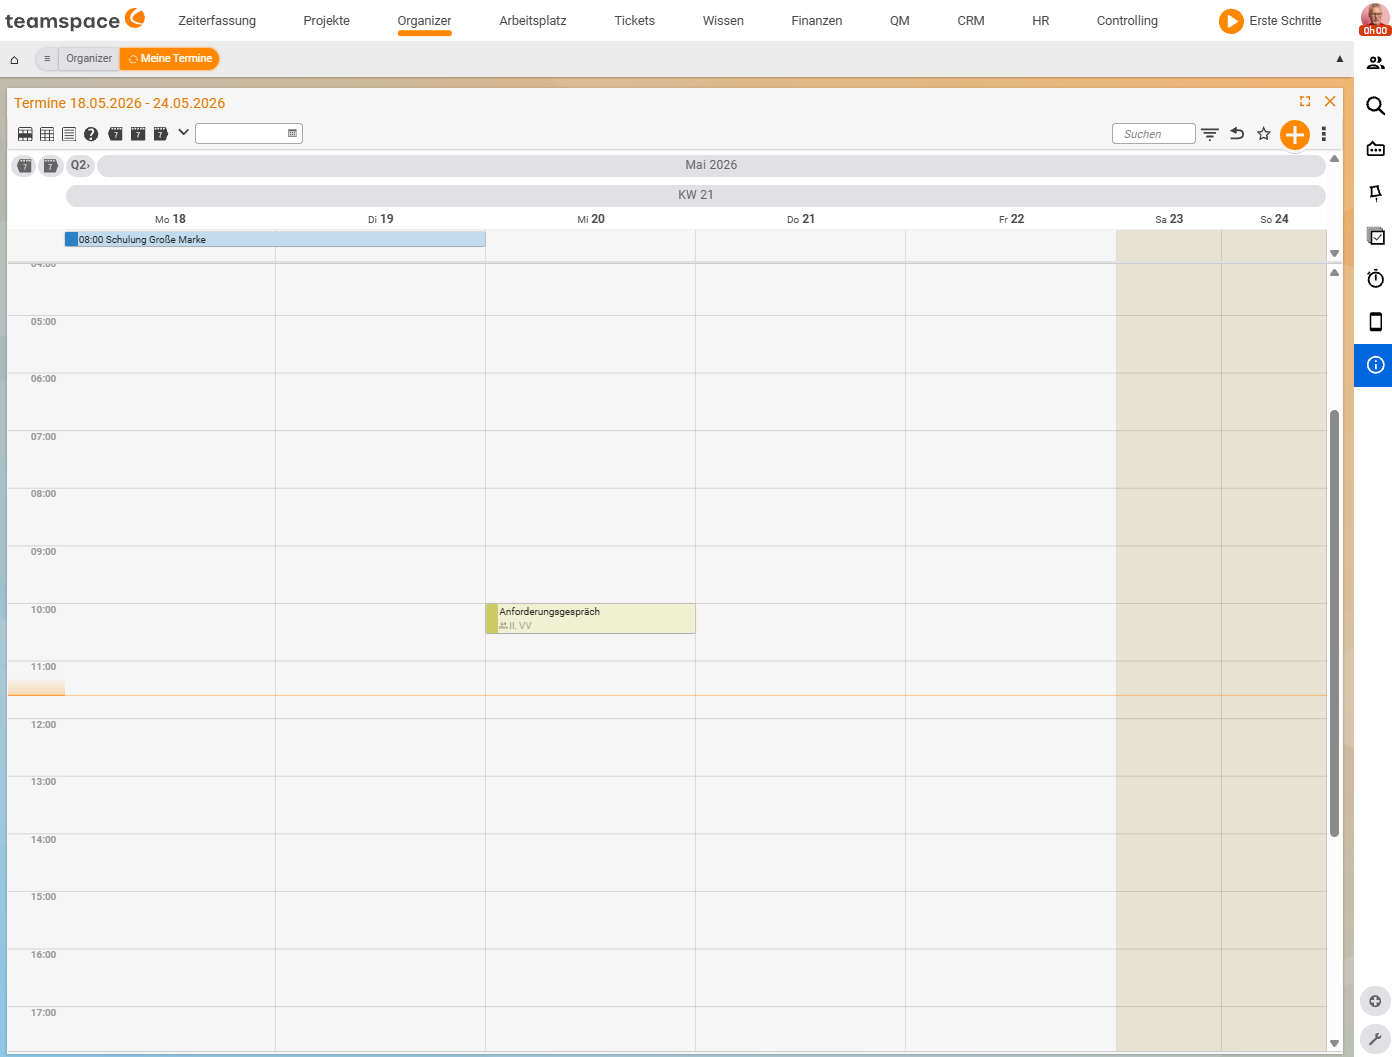This screenshot has height=1057, width=1392.
Task: Click the sidebar add circle icon
Action: pos(1375,1001)
